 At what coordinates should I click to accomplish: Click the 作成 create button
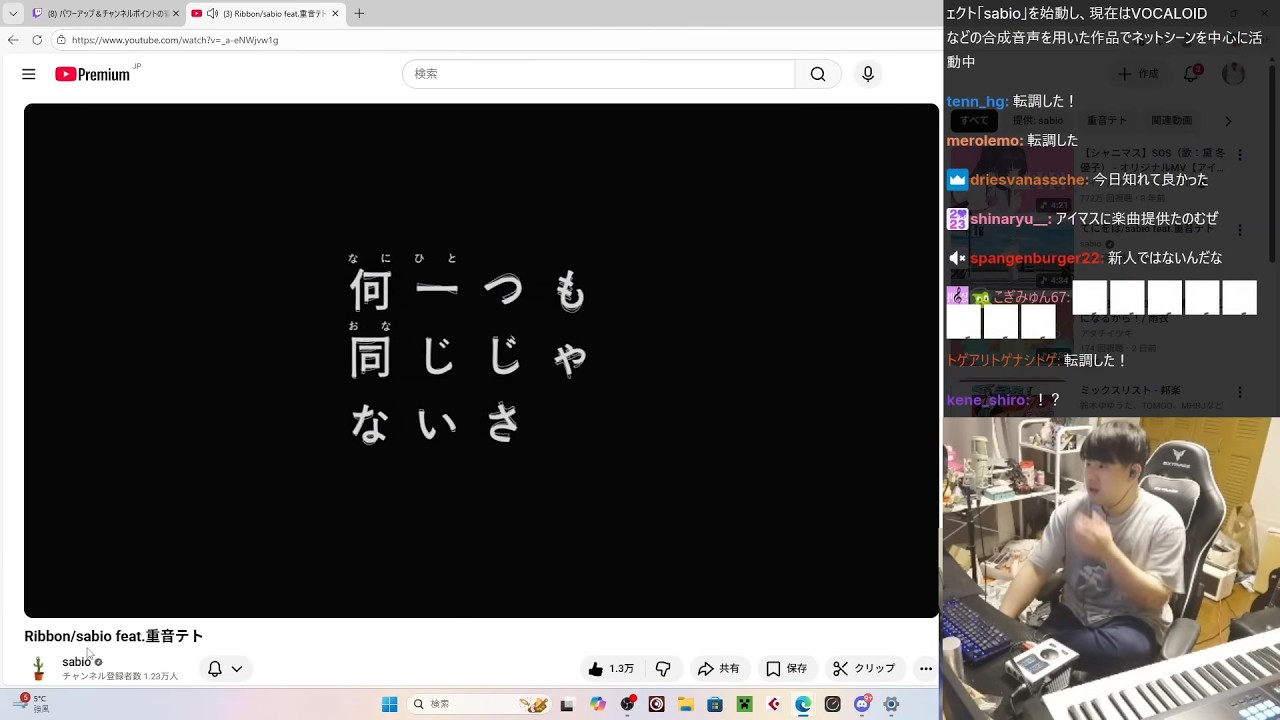click(1138, 74)
